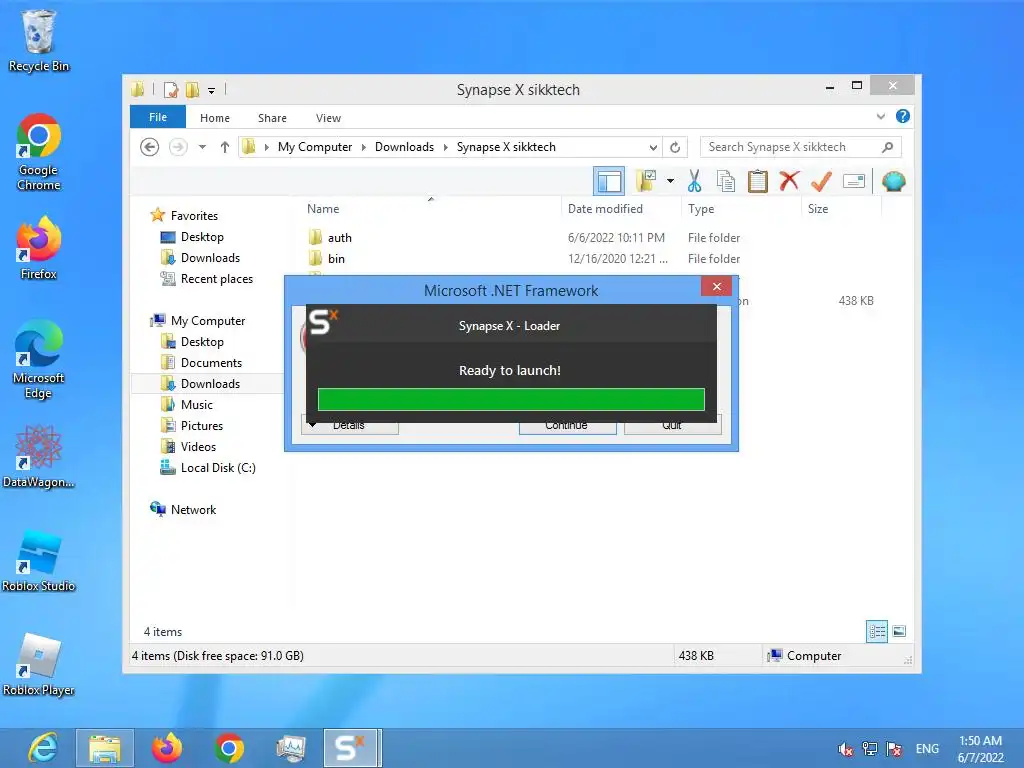Image resolution: width=1024 pixels, height=768 pixels.
Task: Open the Share ribbon tab
Action: tap(272, 118)
